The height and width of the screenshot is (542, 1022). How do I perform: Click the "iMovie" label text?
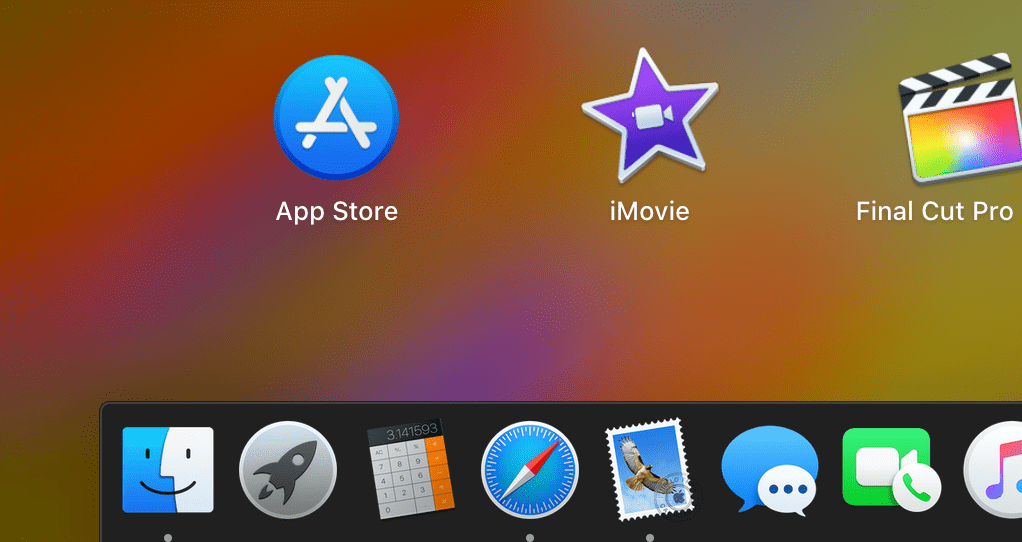pyautogui.click(x=650, y=211)
